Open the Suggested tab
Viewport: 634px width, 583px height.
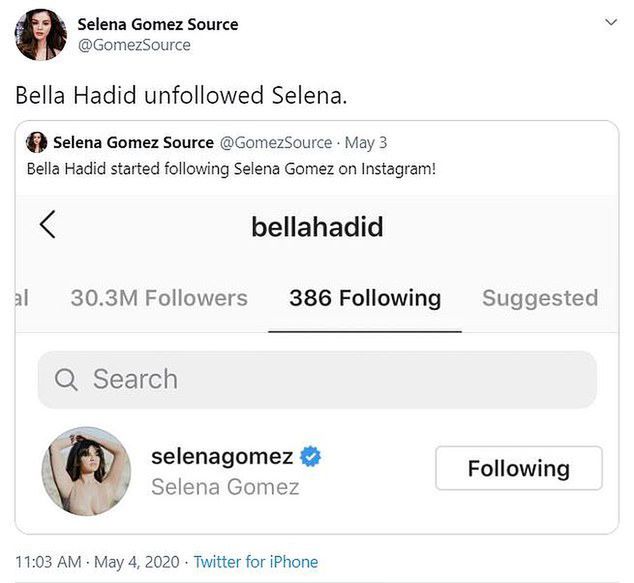pos(540,298)
